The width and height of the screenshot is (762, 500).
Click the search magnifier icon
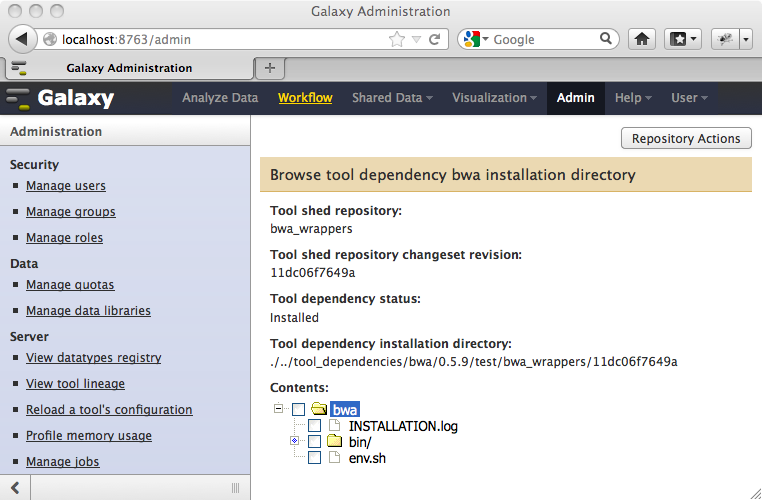(x=606, y=38)
